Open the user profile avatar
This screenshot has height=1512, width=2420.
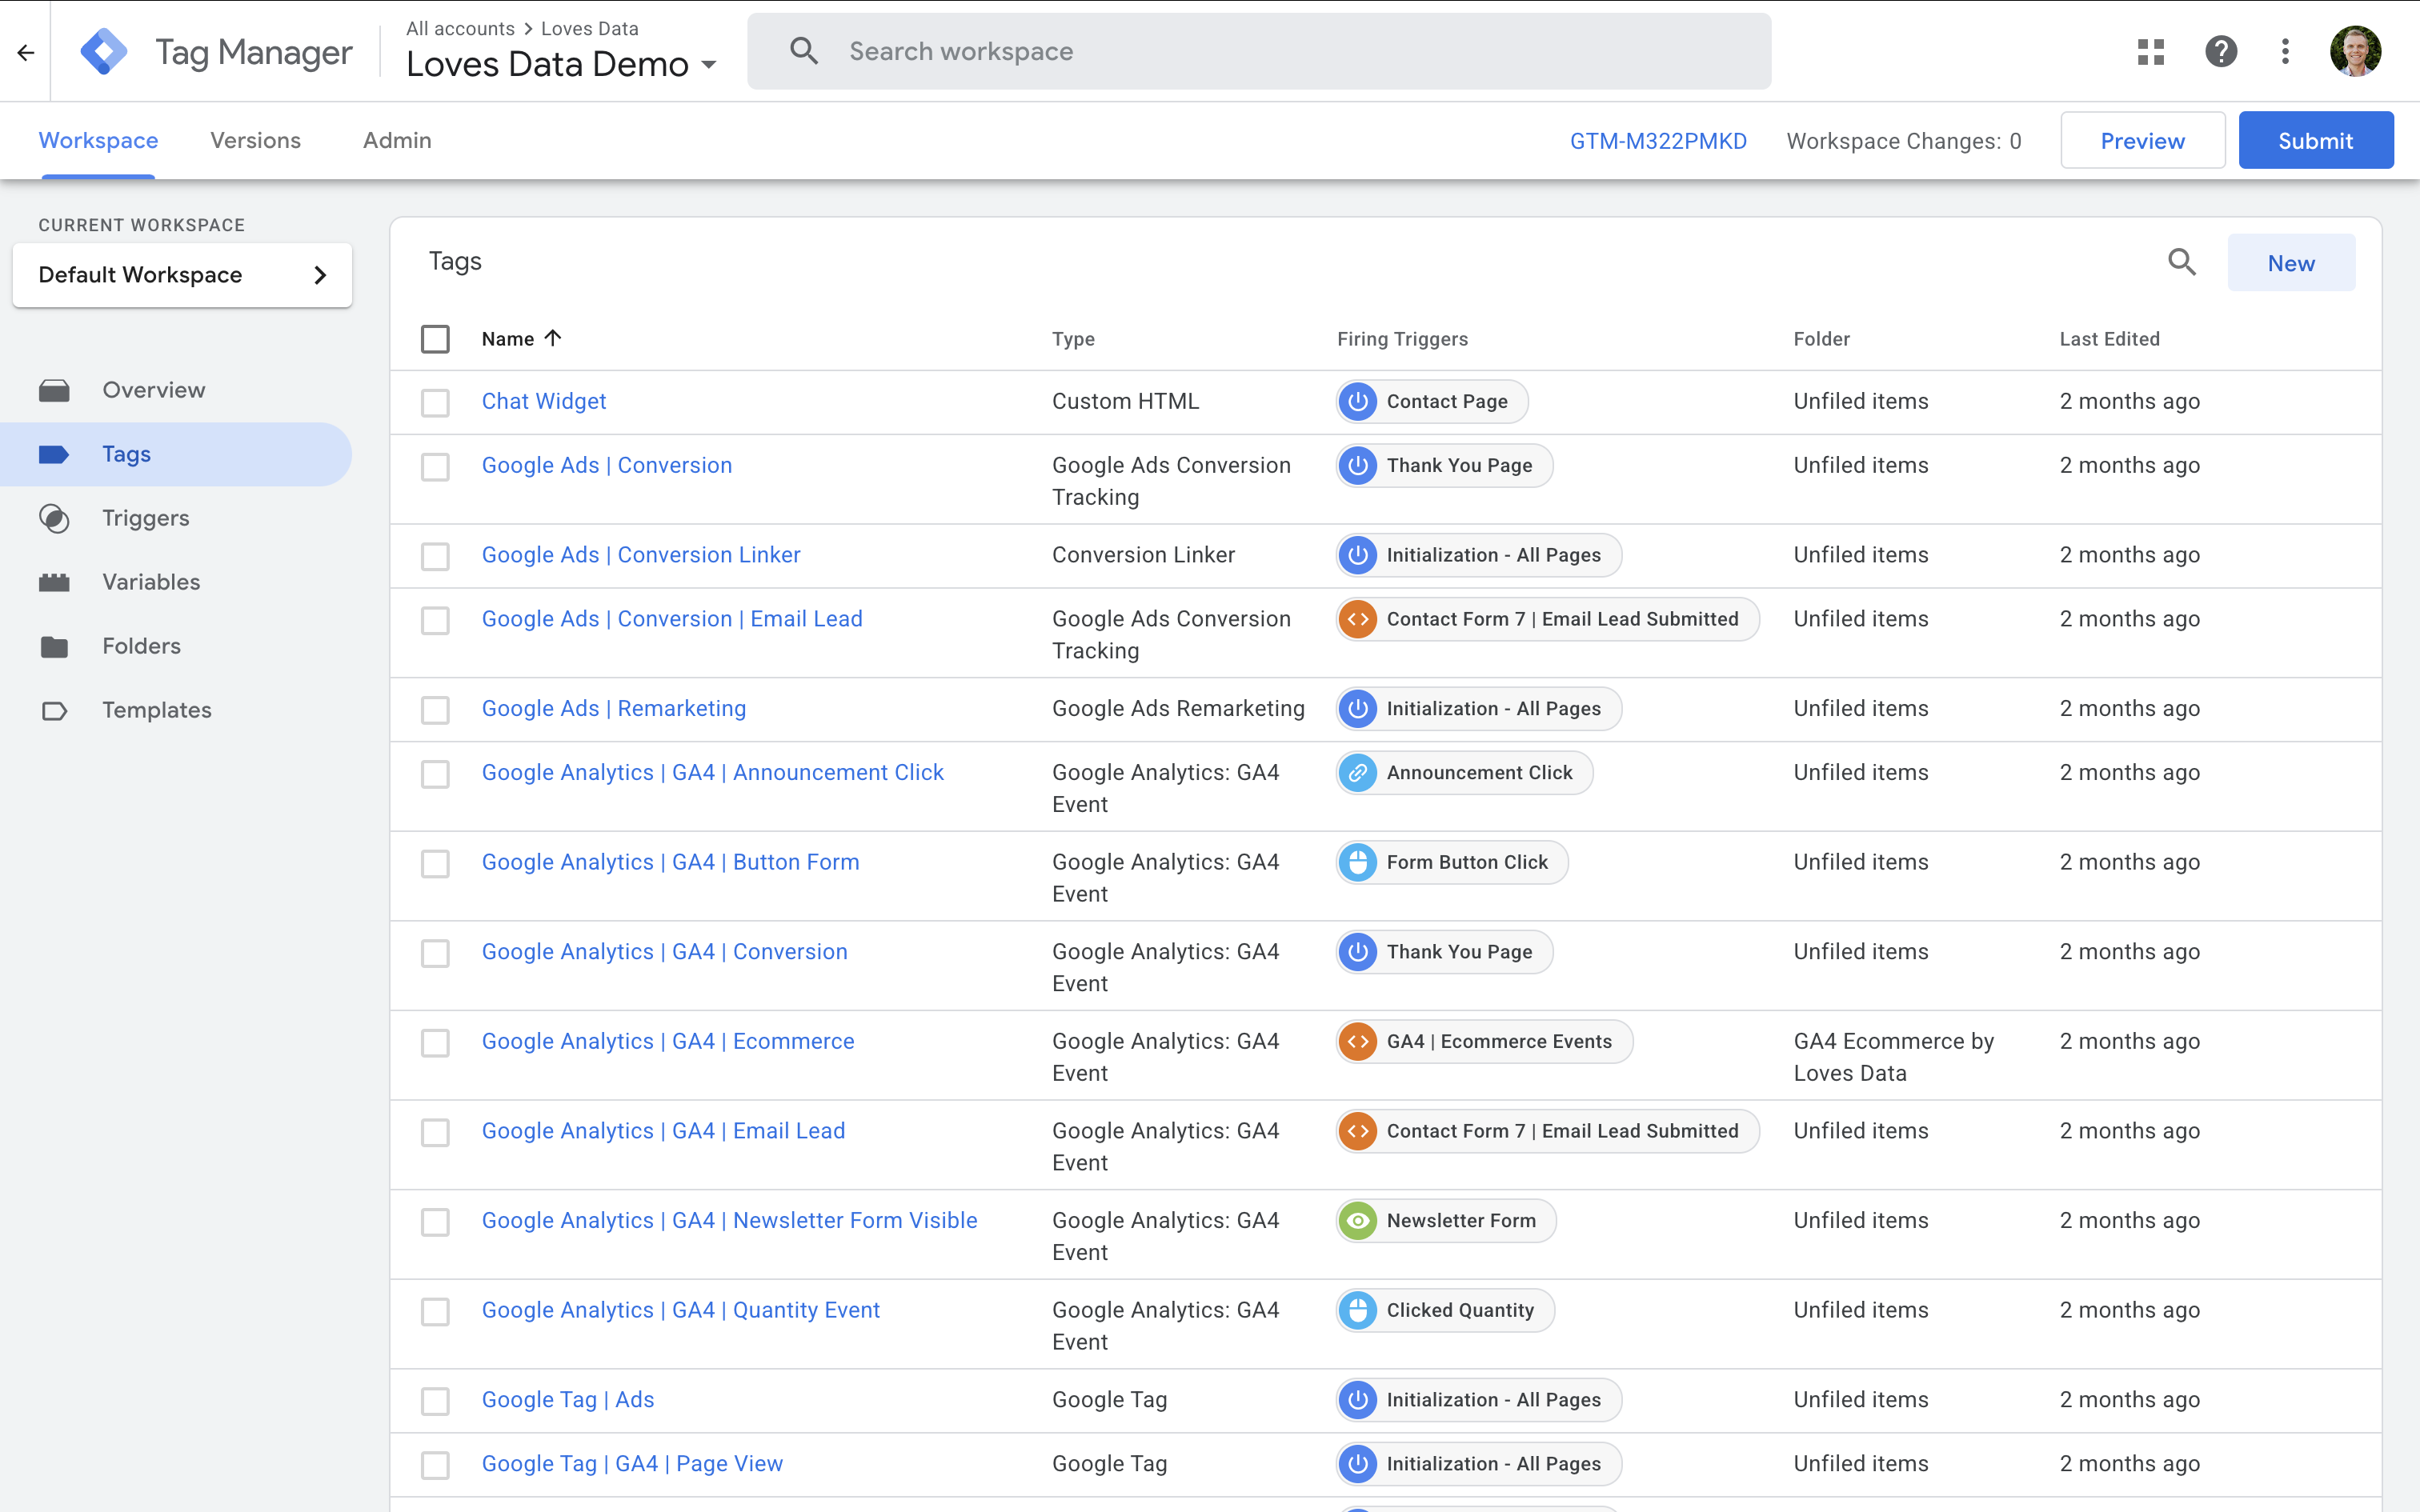(x=2355, y=52)
